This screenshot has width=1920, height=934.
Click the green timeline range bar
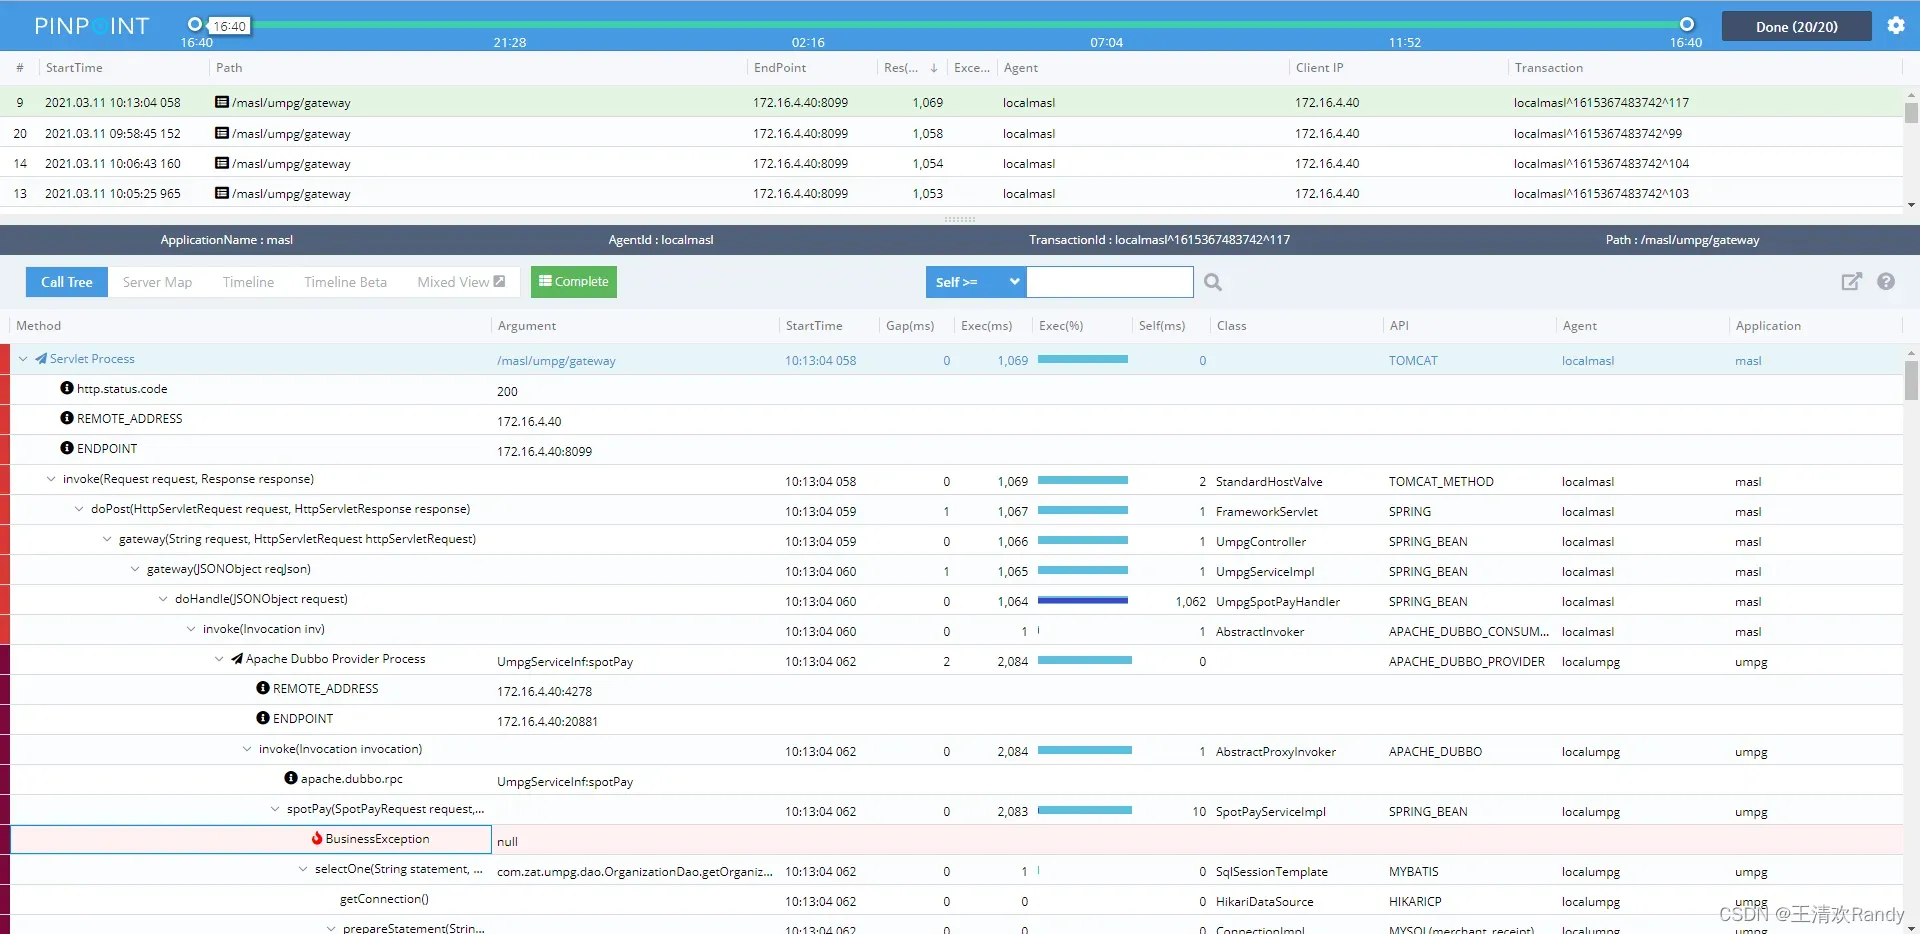(x=940, y=23)
